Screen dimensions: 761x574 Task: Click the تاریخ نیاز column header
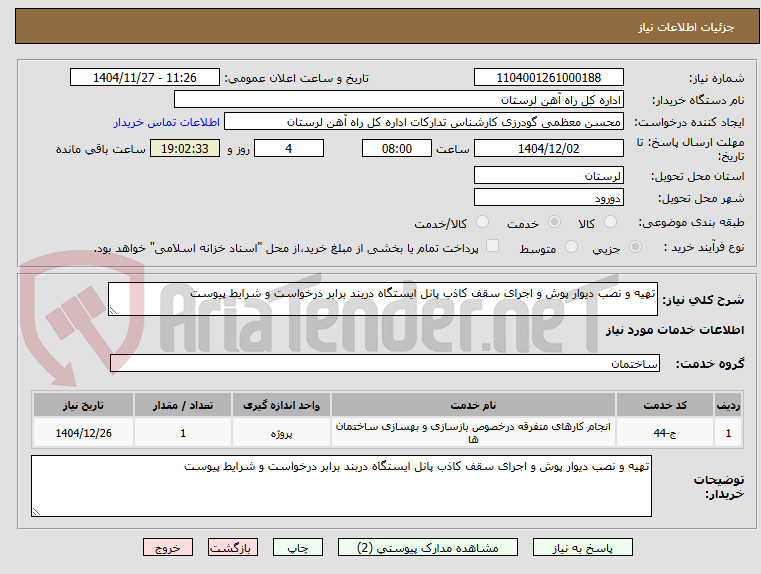point(83,405)
